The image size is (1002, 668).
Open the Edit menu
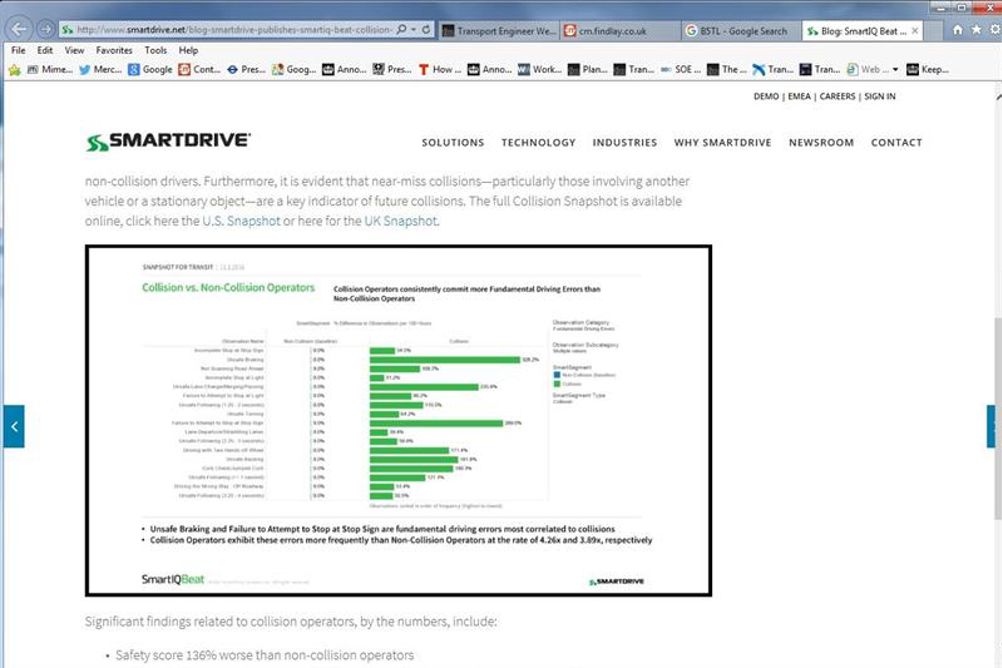pyautogui.click(x=45, y=50)
